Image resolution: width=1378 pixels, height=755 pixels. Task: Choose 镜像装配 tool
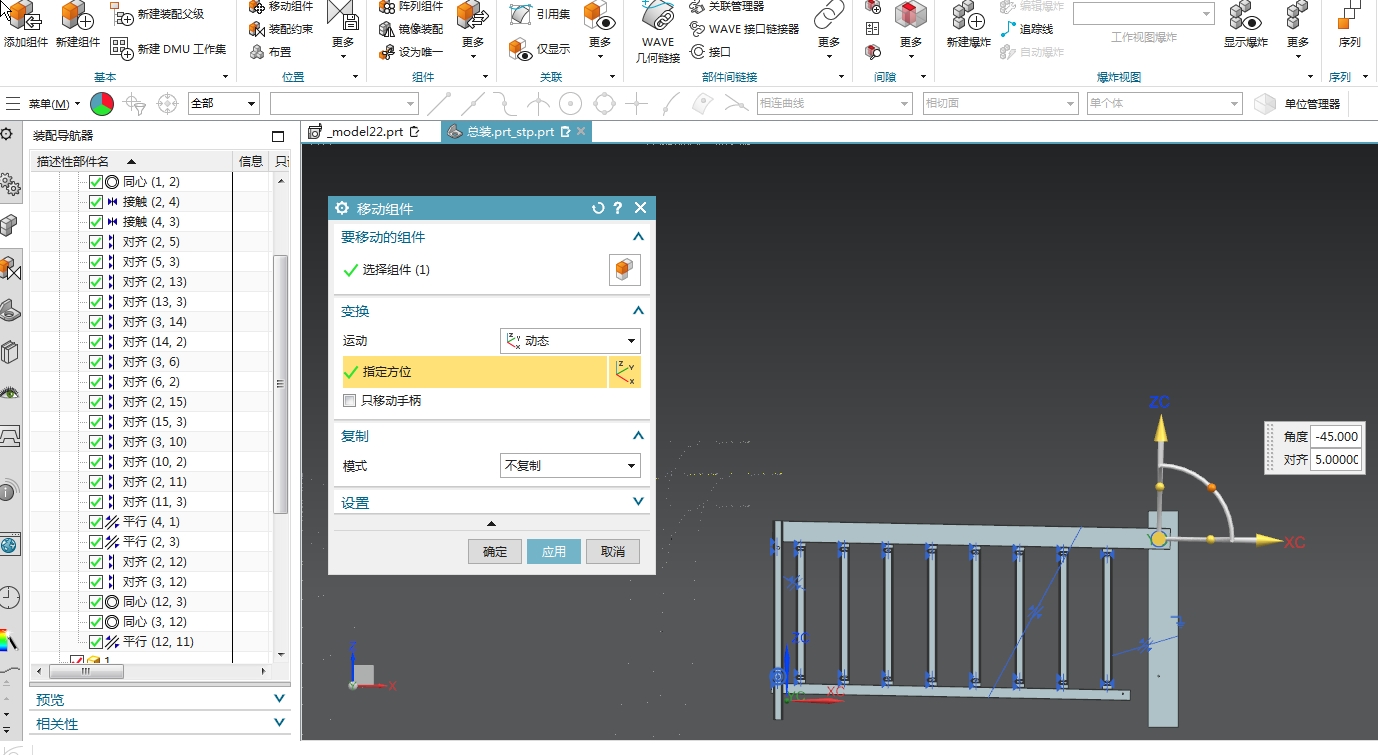(411, 29)
